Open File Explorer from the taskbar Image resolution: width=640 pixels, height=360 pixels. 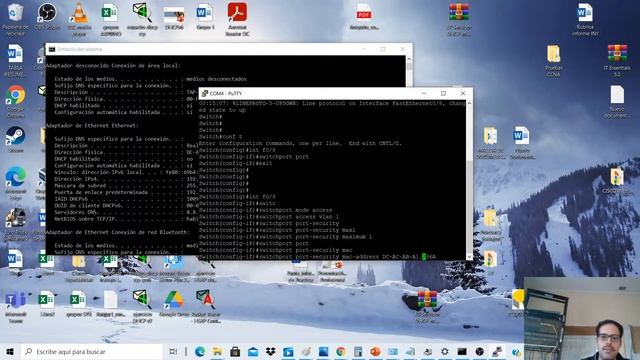point(217,351)
